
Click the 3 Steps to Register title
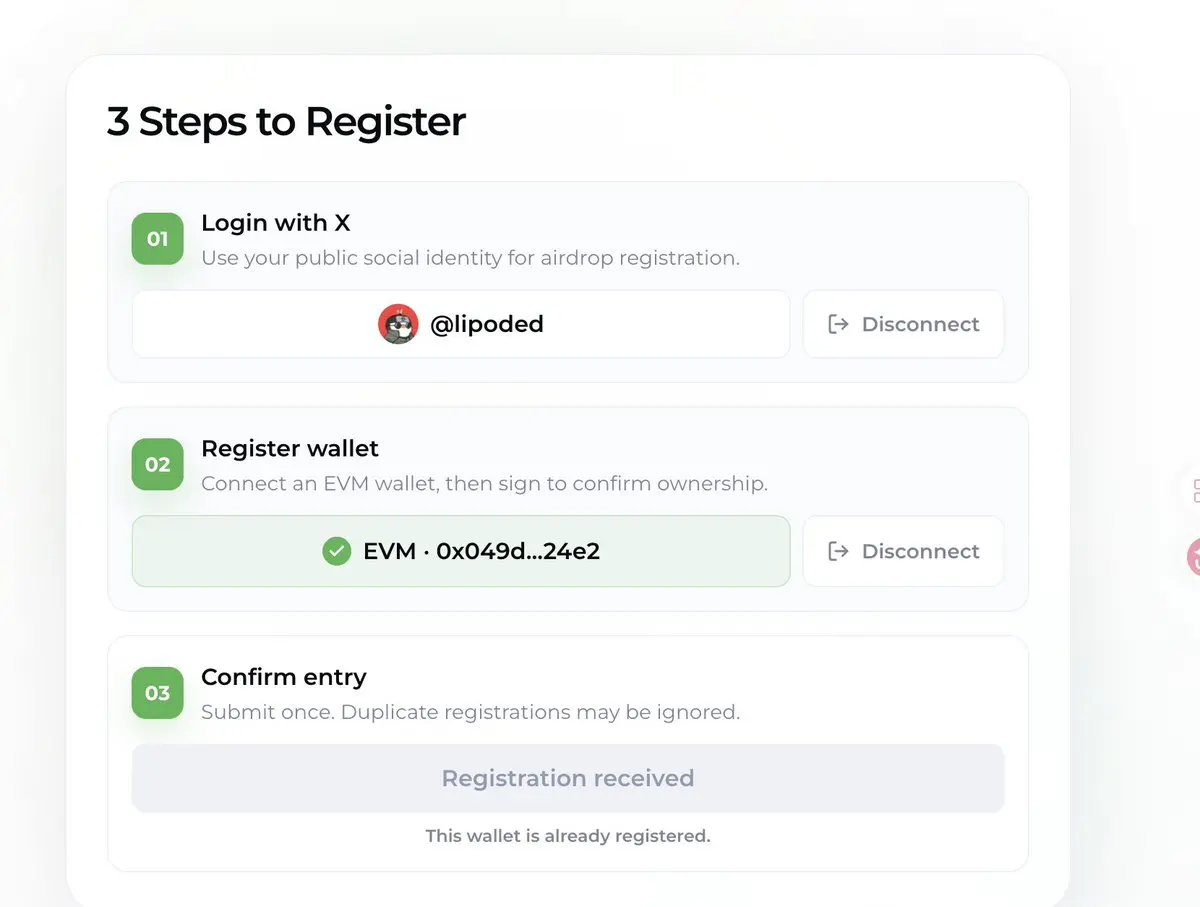coord(287,122)
